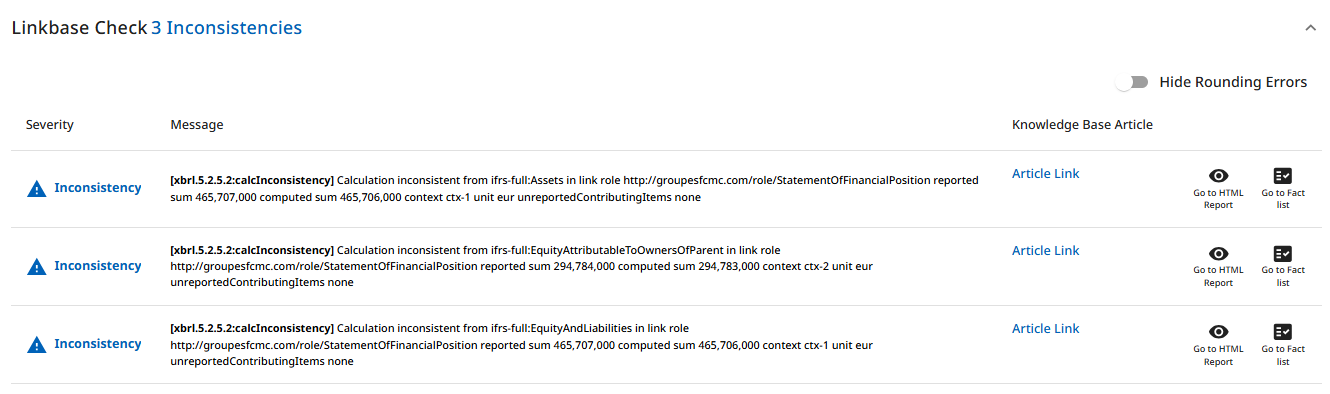Click the Severity column header
Viewport: 1330px width, 394px height.
click(x=50, y=125)
